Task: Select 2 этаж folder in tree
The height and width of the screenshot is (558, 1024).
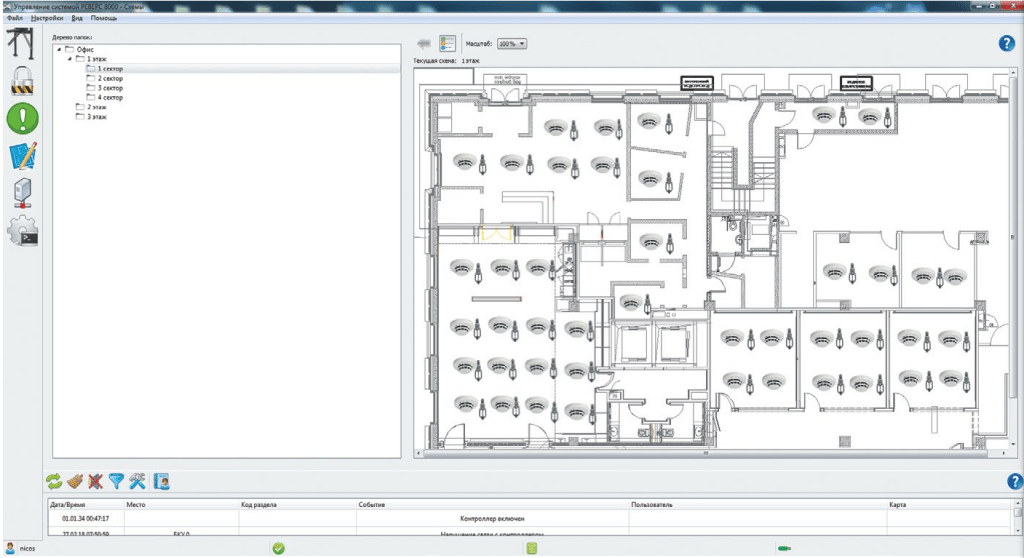Action: tap(96, 107)
